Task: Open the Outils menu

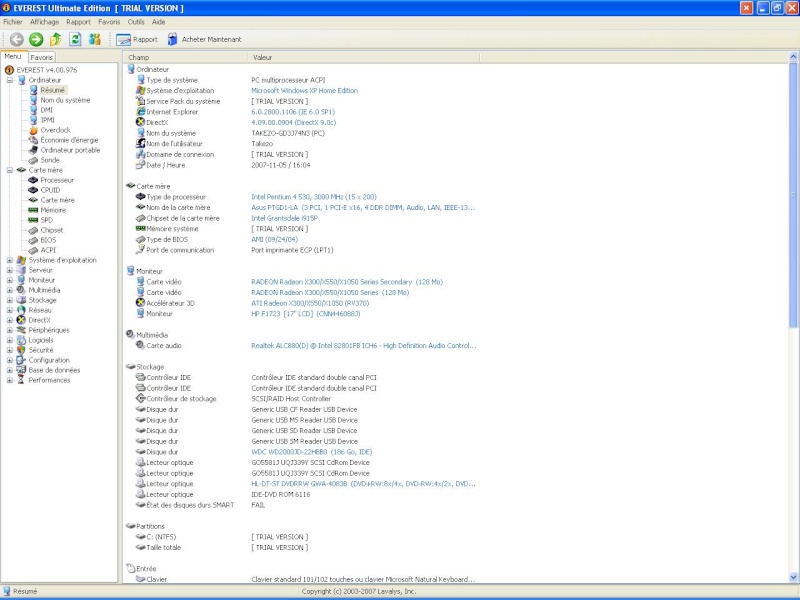Action: coord(136,21)
